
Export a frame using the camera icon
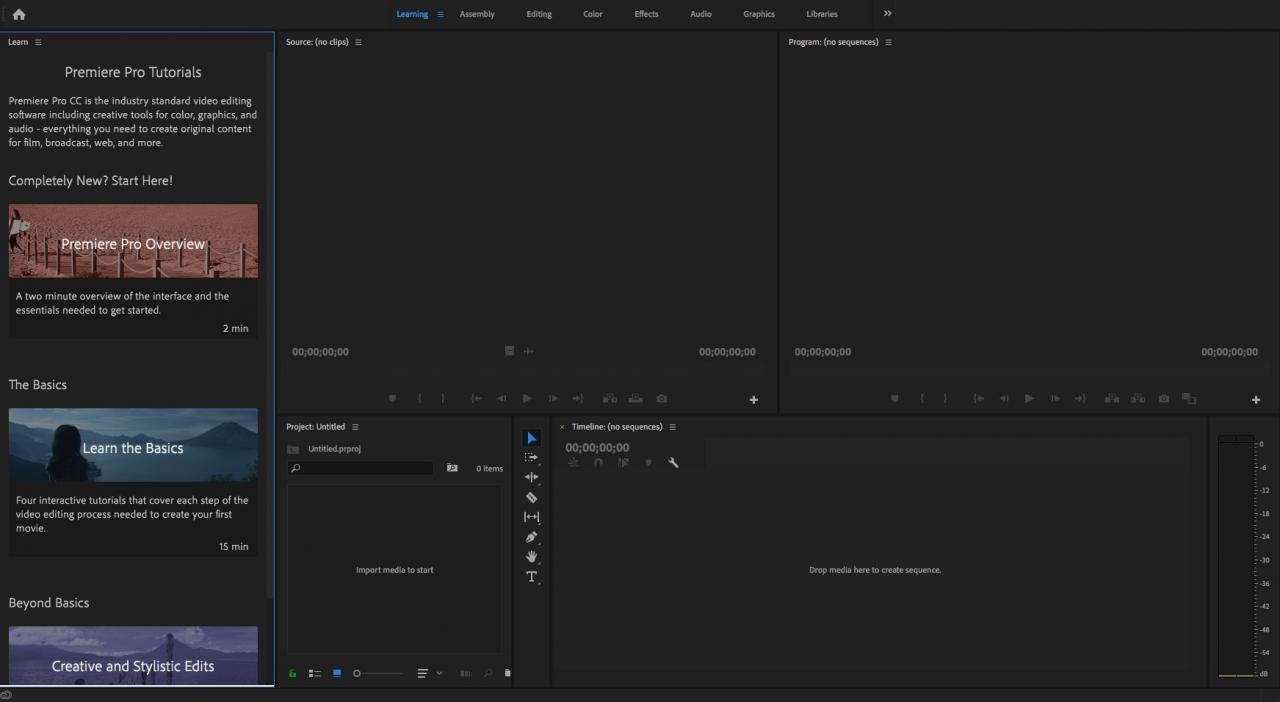click(1163, 398)
